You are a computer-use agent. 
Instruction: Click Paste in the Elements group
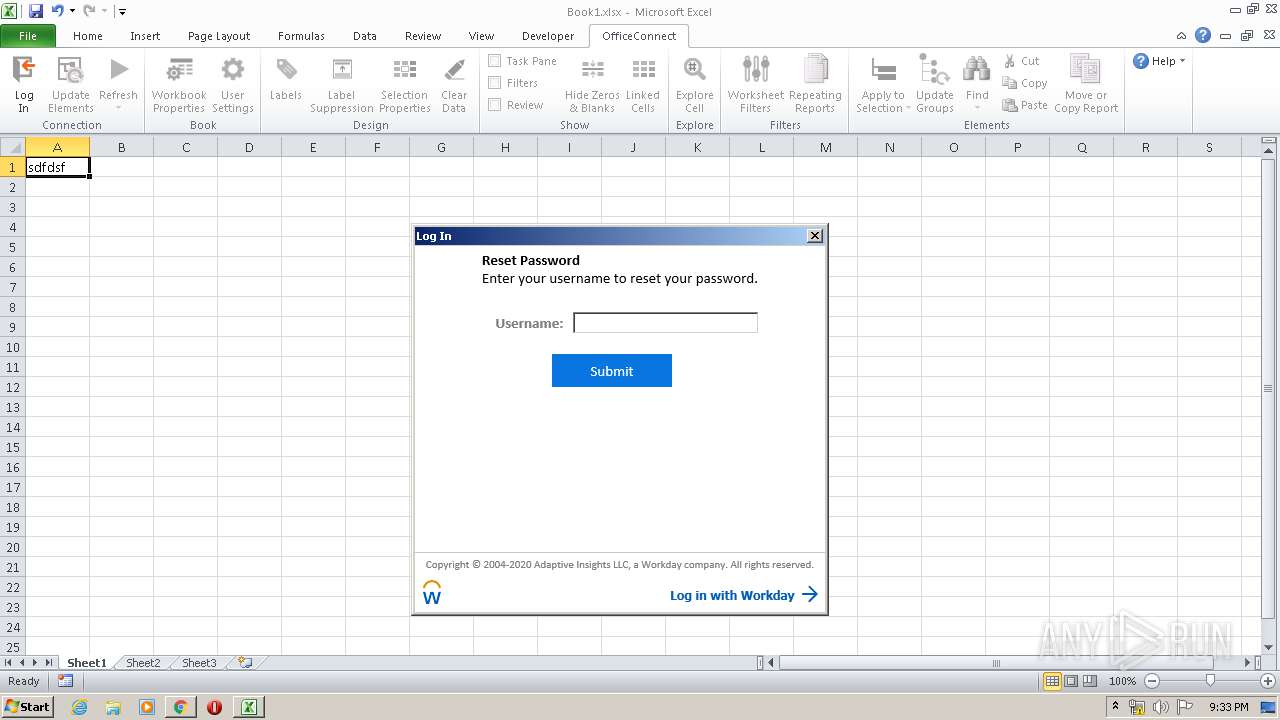tap(1025, 105)
